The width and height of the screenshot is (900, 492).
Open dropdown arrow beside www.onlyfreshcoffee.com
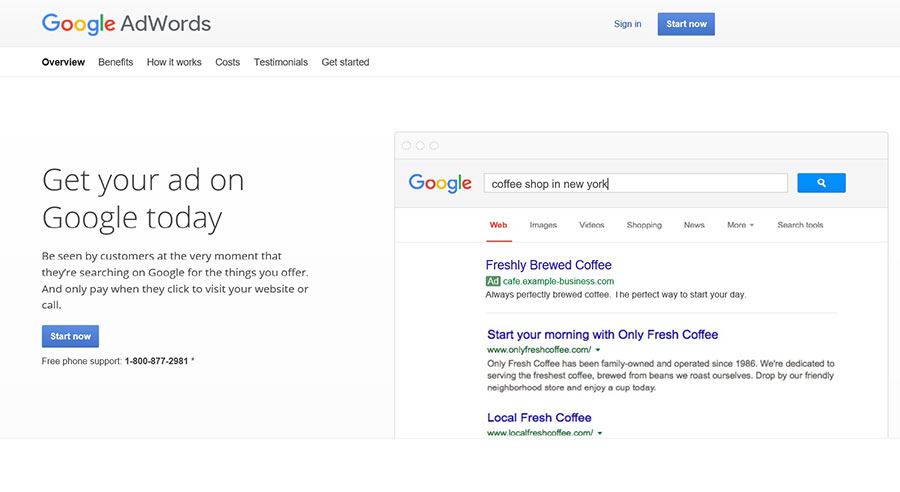coord(599,350)
